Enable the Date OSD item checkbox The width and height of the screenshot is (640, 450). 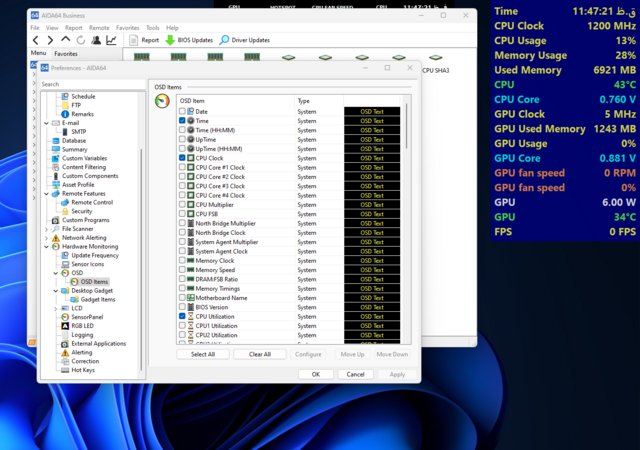(x=182, y=111)
